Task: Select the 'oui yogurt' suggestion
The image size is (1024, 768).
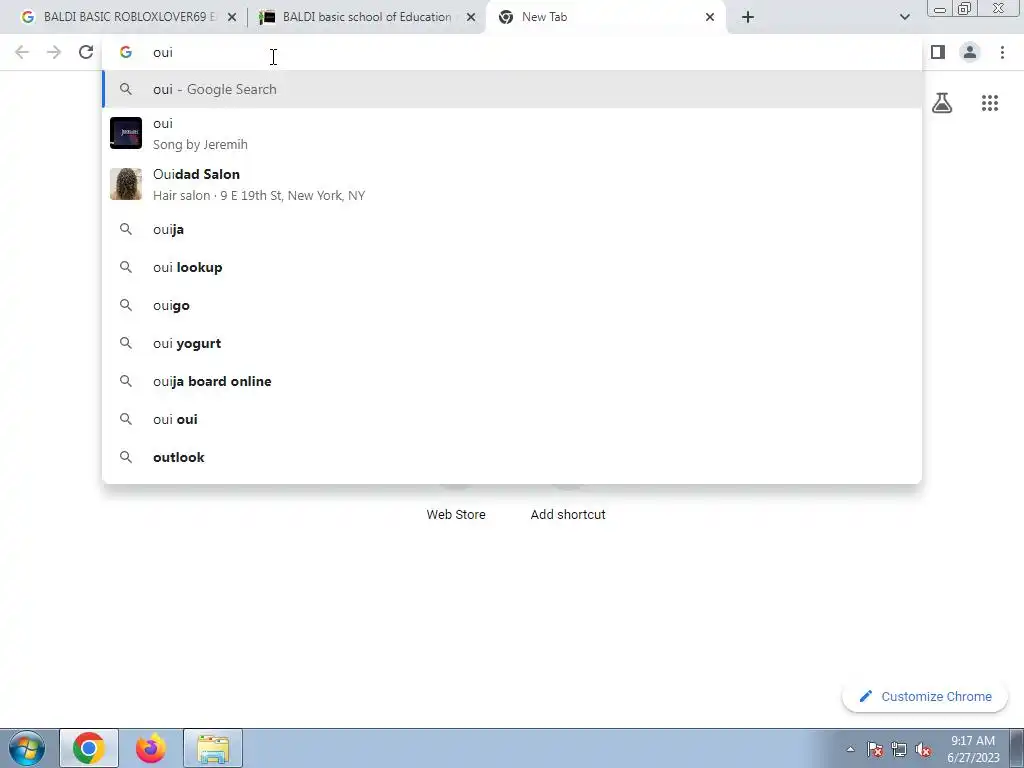Action: (512, 343)
